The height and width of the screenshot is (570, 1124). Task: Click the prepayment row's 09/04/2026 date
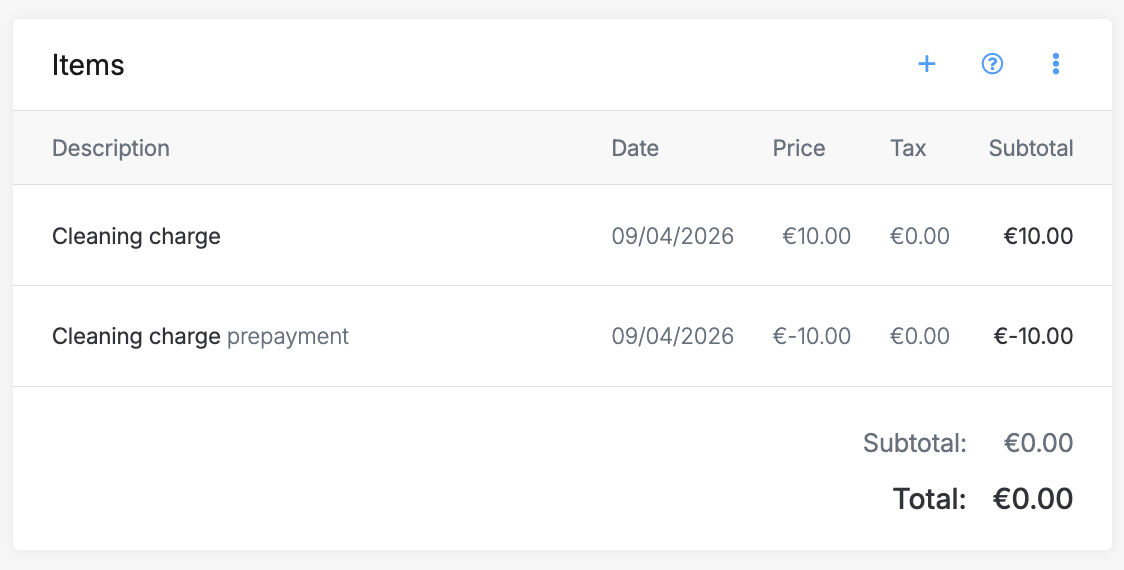coord(673,336)
